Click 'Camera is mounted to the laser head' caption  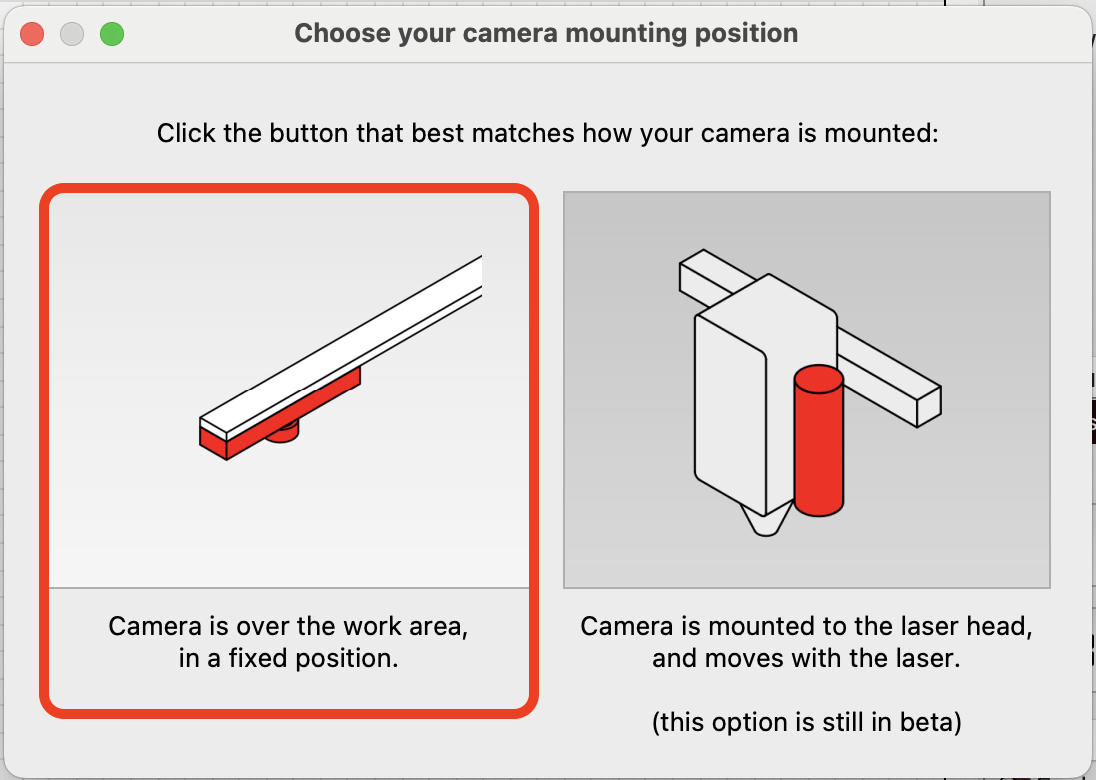(x=806, y=626)
